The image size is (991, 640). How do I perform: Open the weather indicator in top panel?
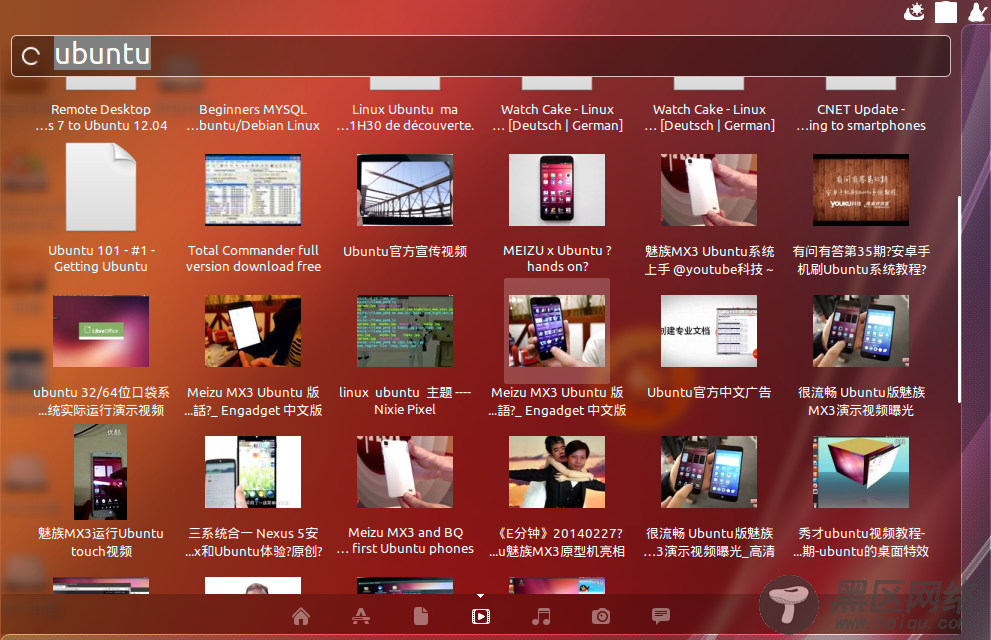pyautogui.click(x=914, y=11)
